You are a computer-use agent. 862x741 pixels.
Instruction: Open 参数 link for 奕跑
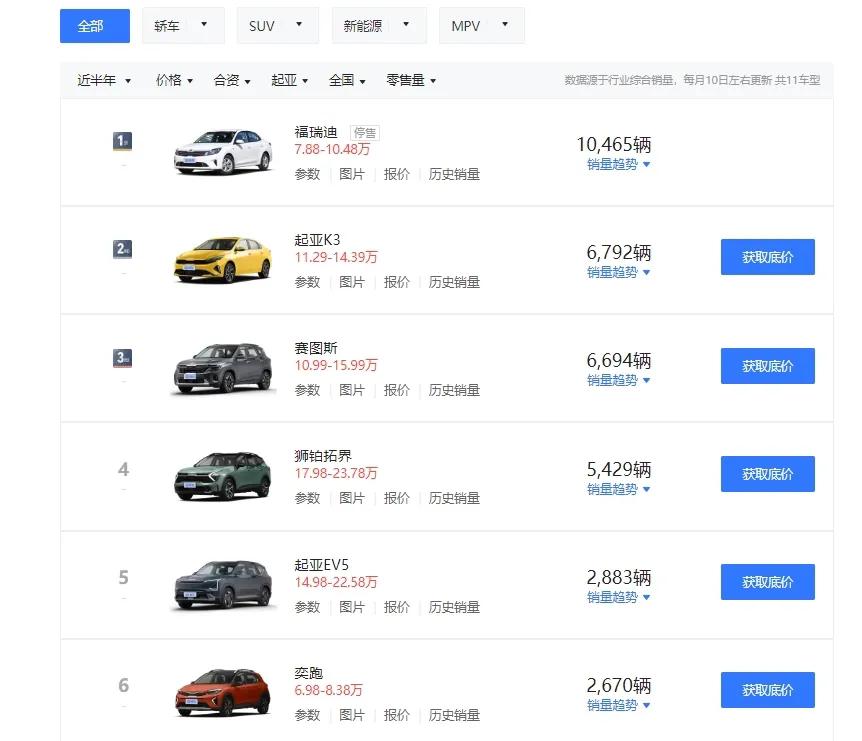click(x=307, y=715)
